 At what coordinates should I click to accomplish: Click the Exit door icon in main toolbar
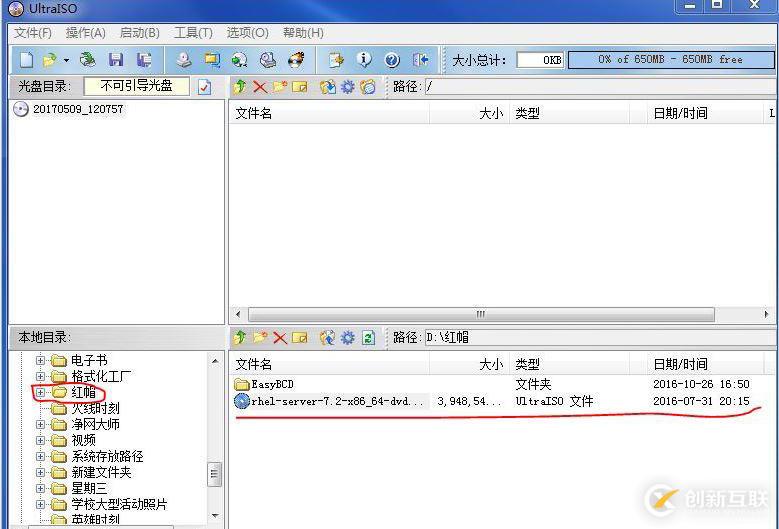[420, 60]
